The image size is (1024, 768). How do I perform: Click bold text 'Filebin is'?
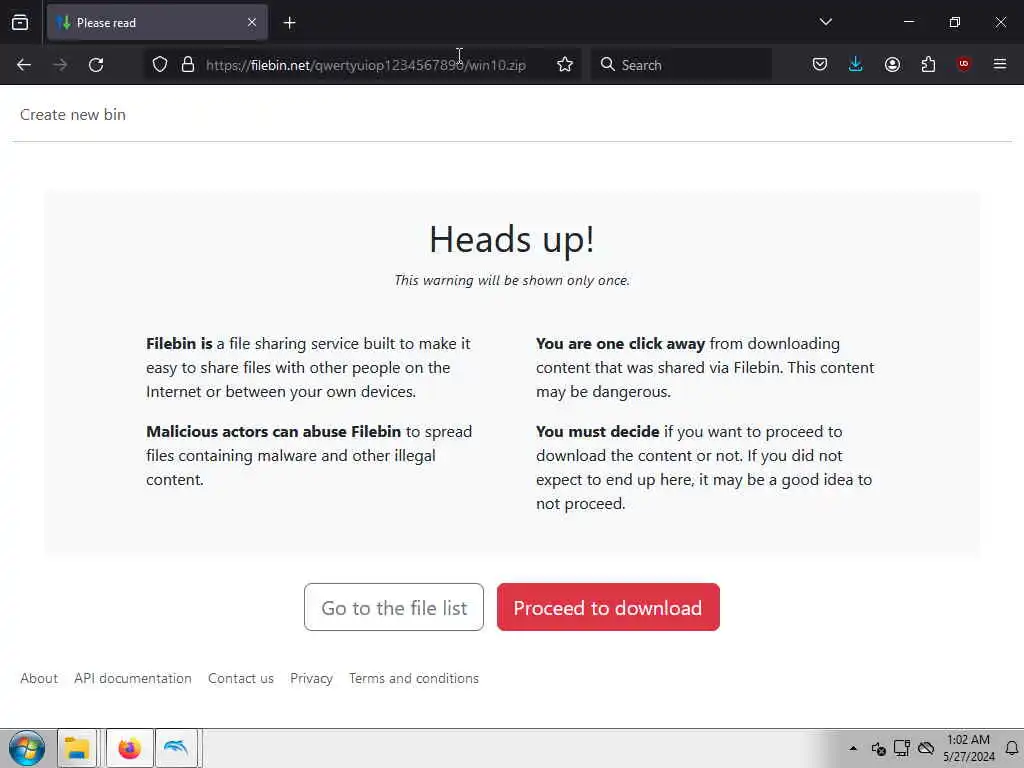(179, 344)
